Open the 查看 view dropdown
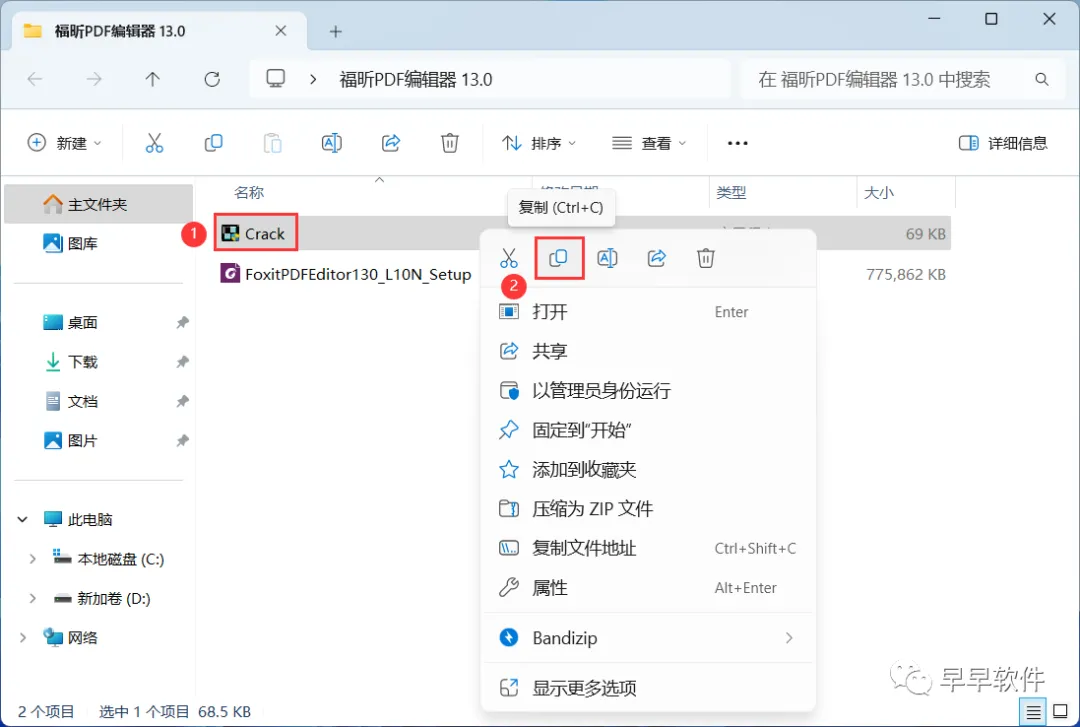Viewport: 1080px width, 727px height. coord(650,143)
